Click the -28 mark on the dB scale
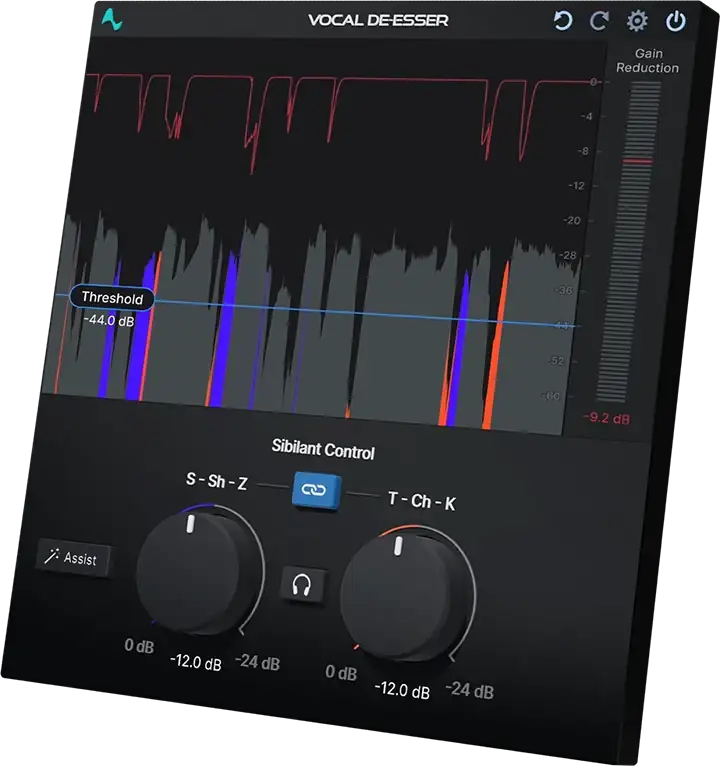 click(568, 255)
